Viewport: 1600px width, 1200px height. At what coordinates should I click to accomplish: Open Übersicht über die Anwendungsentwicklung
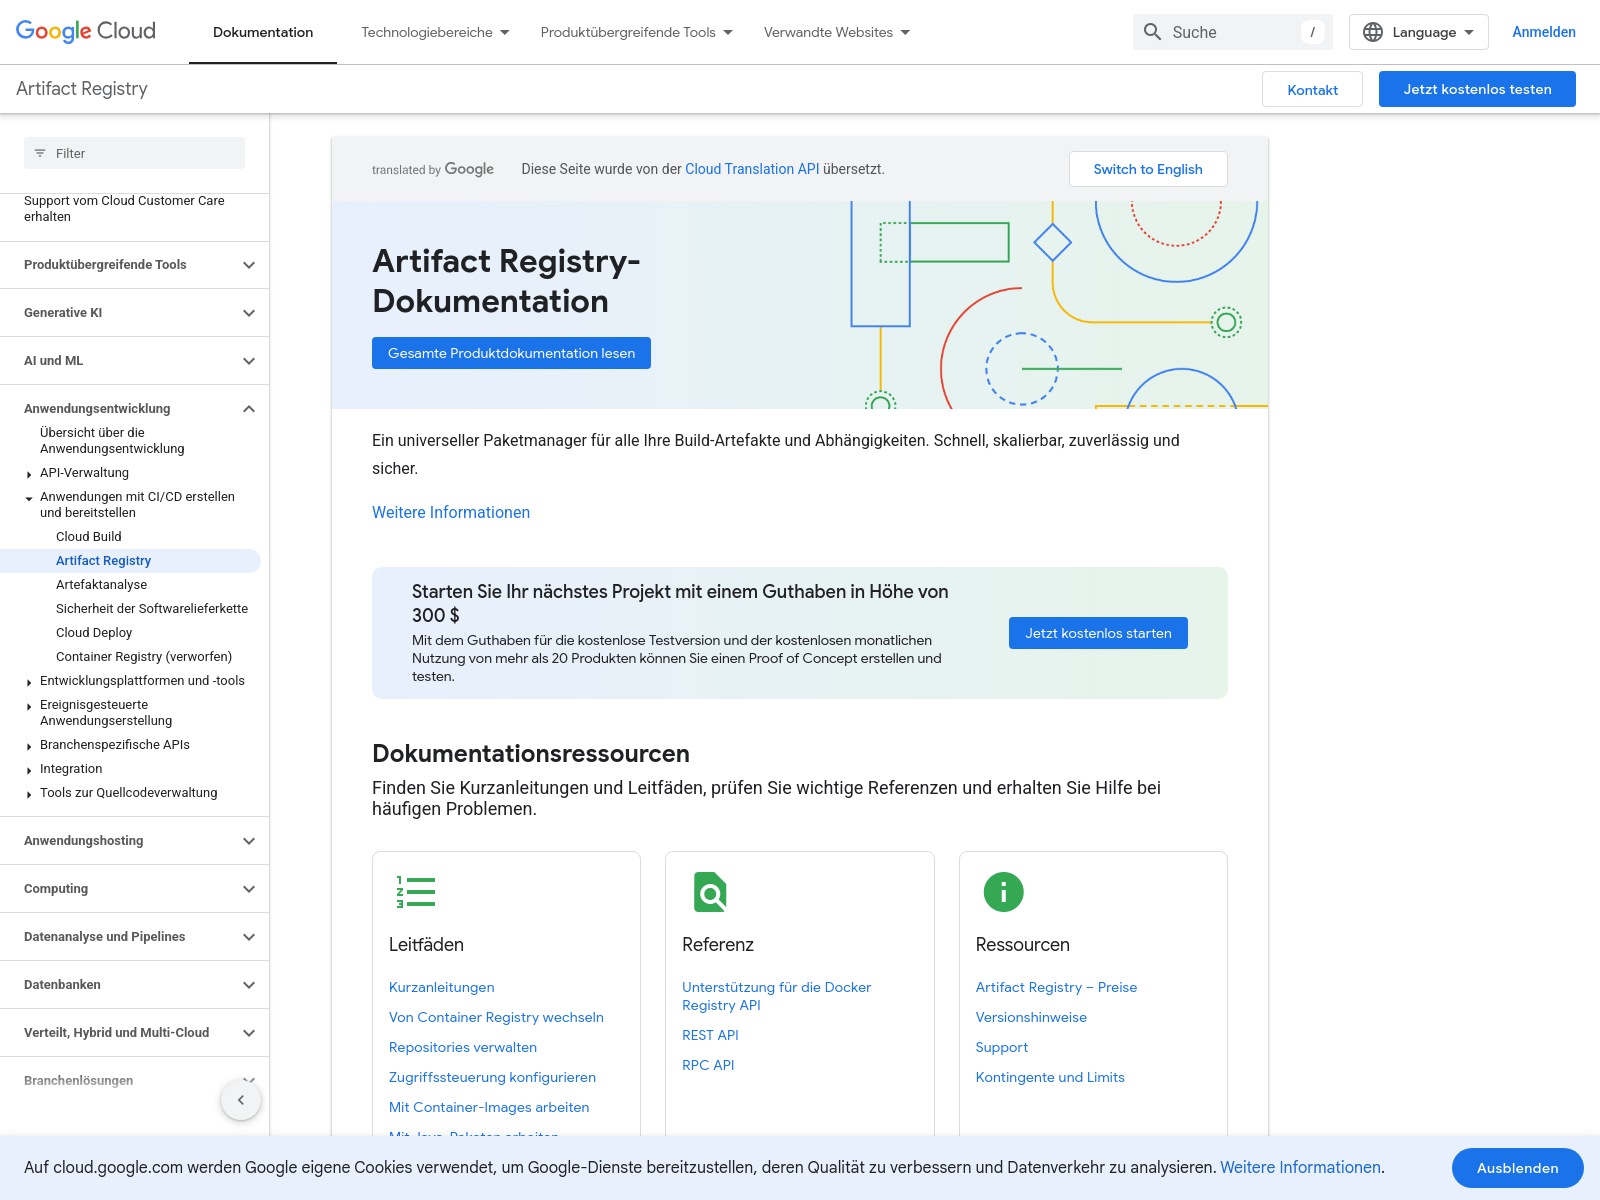pos(112,441)
